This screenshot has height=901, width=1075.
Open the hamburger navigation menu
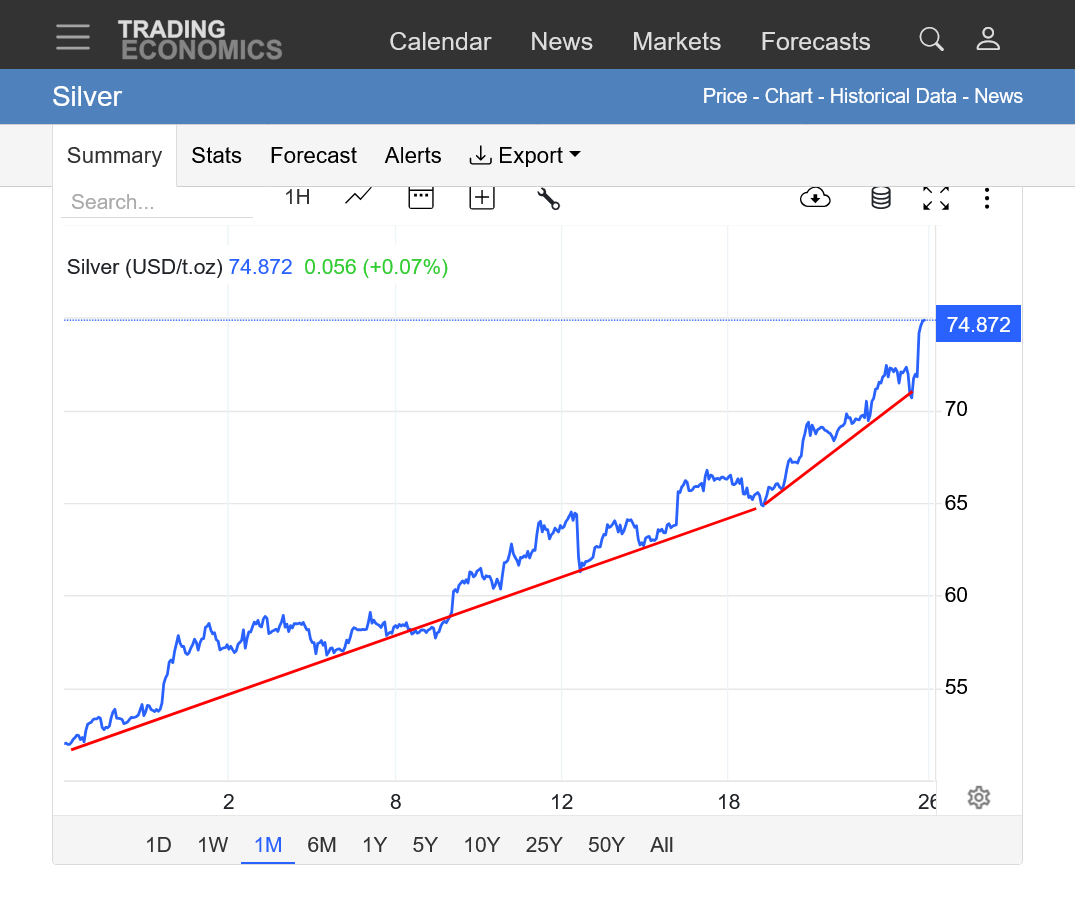tap(73, 38)
